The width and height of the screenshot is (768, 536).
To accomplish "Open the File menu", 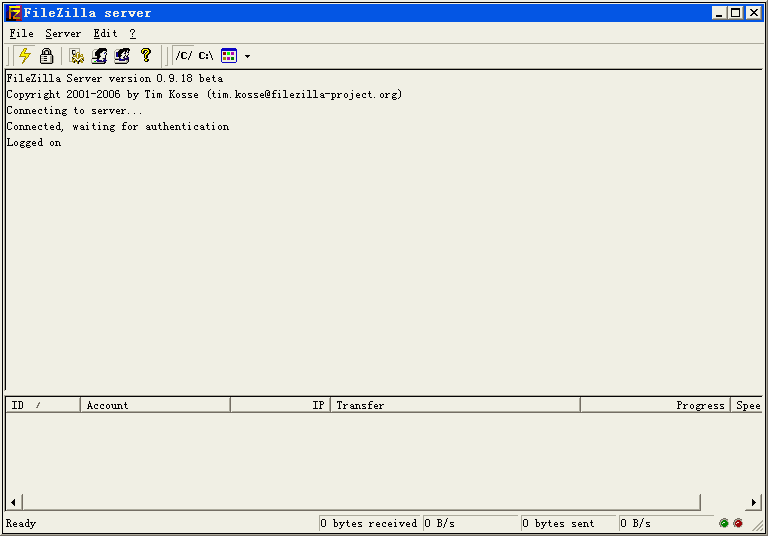I will tap(22, 33).
